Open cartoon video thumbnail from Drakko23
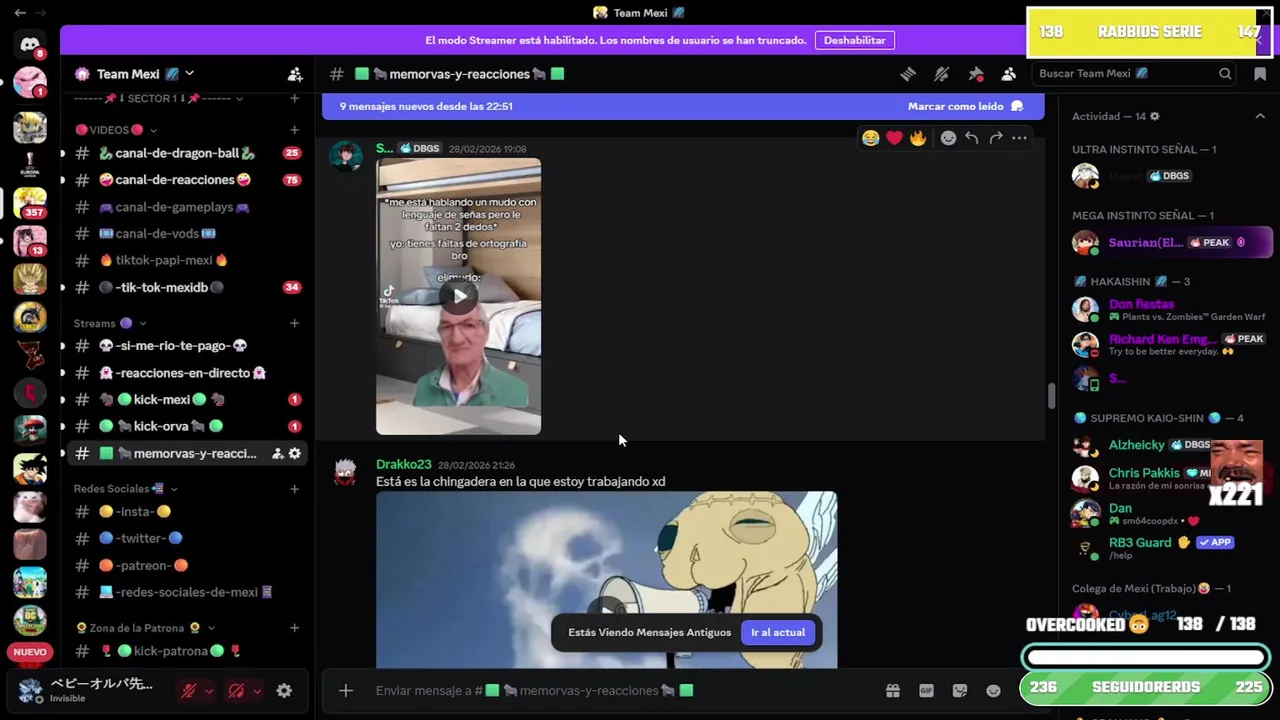This screenshot has height=720, width=1280. click(x=607, y=580)
